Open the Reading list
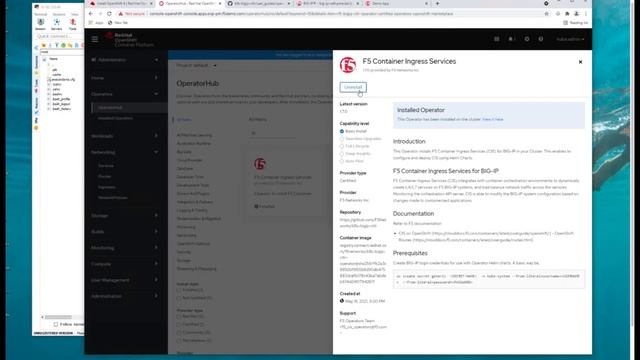The height and width of the screenshot is (360, 640). point(576,23)
